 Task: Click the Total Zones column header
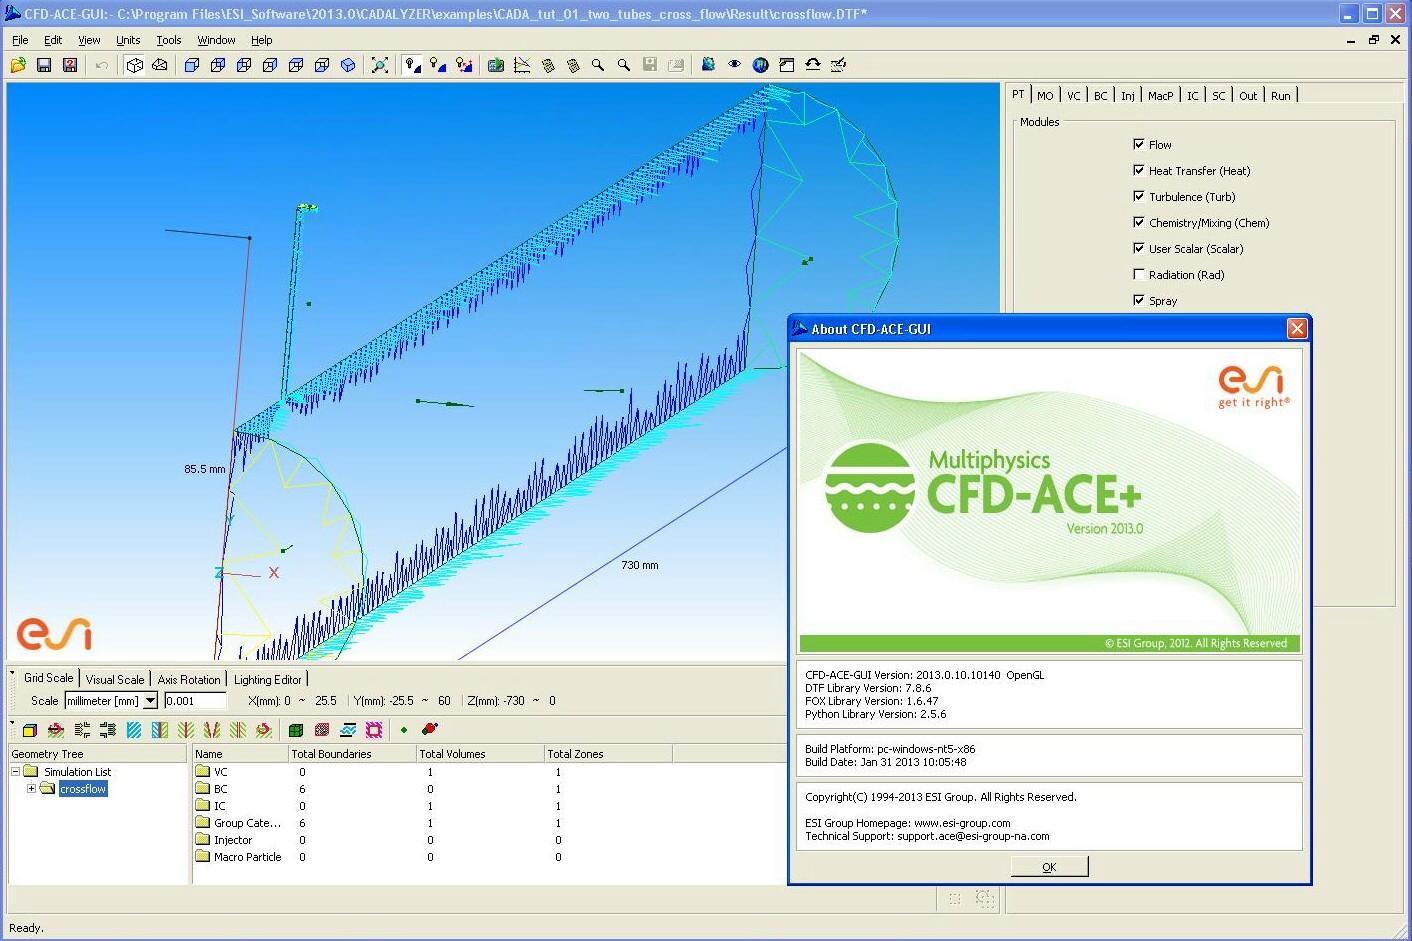pos(608,754)
